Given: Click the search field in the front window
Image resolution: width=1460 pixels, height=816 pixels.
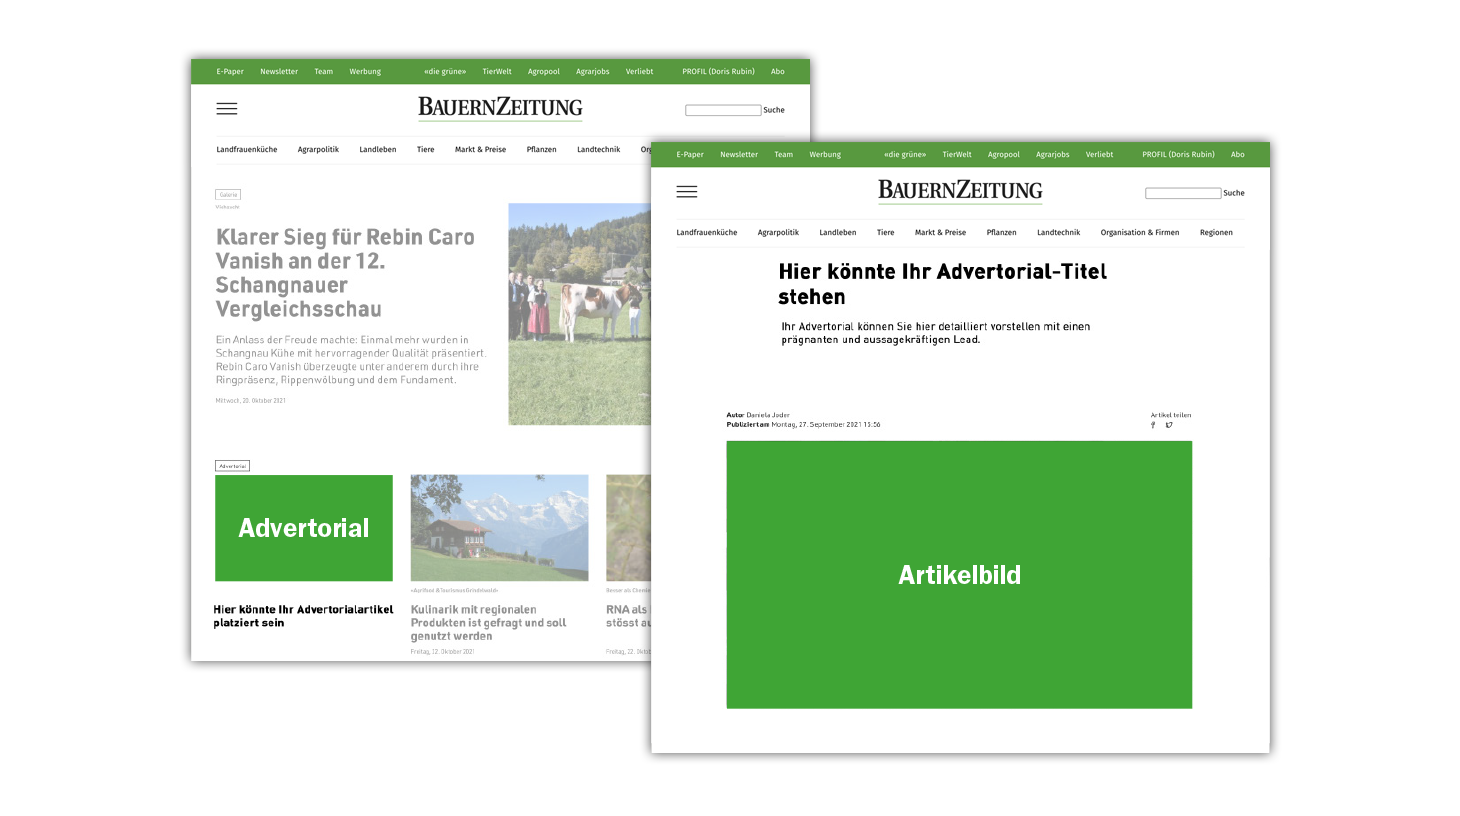Looking at the screenshot, I should coord(1182,193).
